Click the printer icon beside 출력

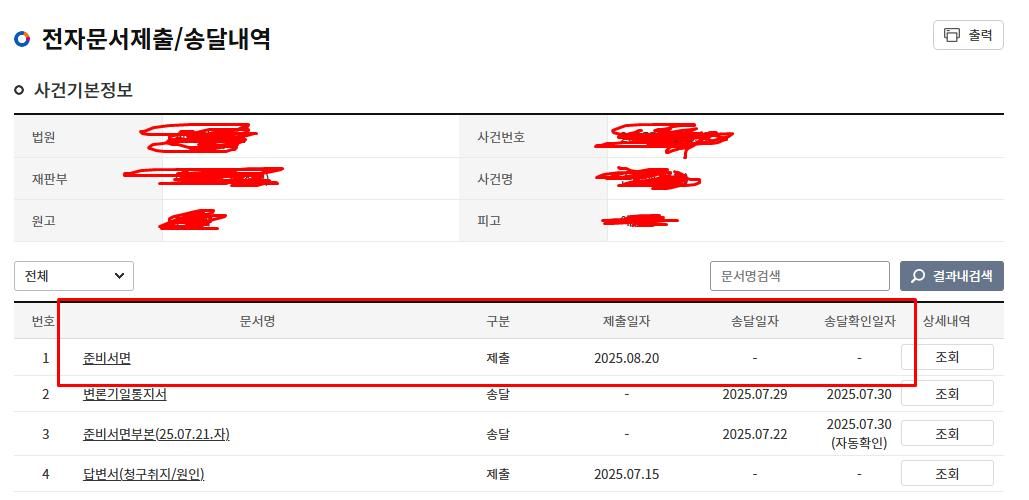(x=952, y=35)
